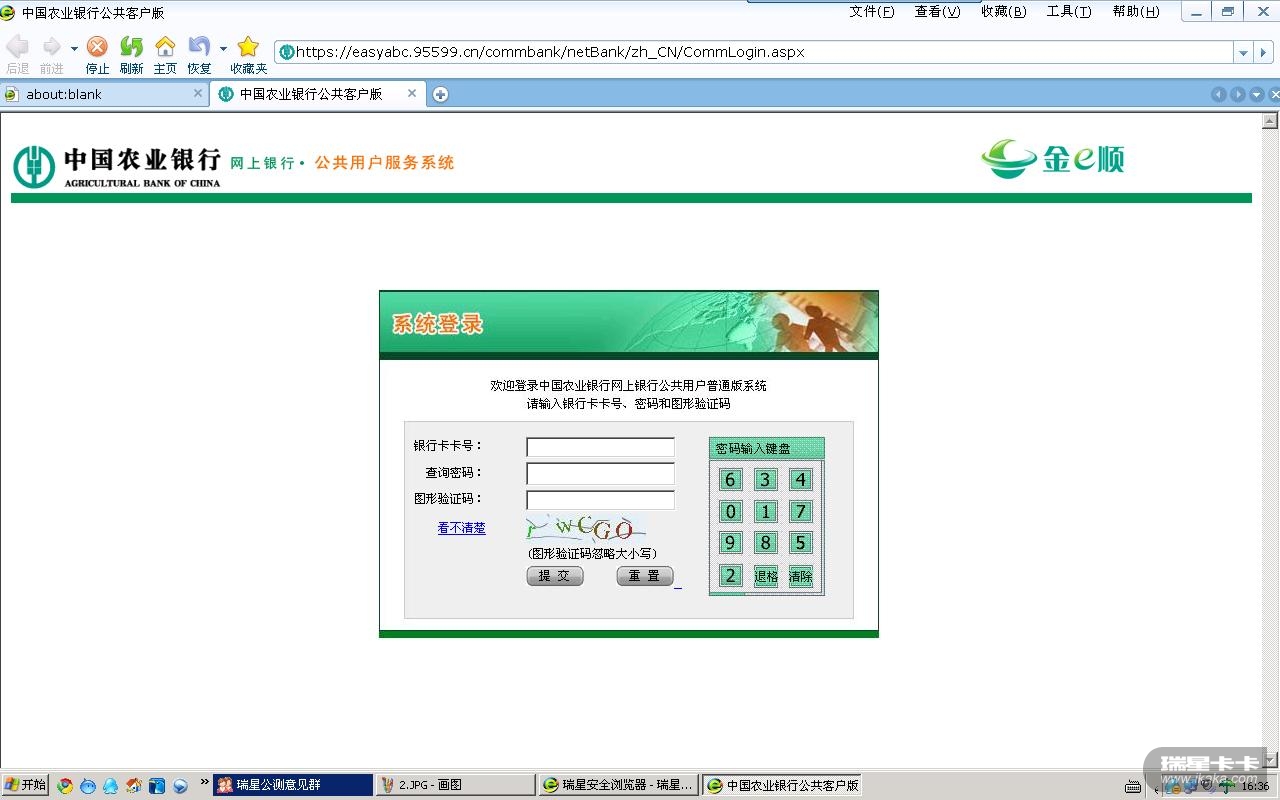Click the green umbrella tray icon
This screenshot has height=800, width=1280.
pos(1226,786)
